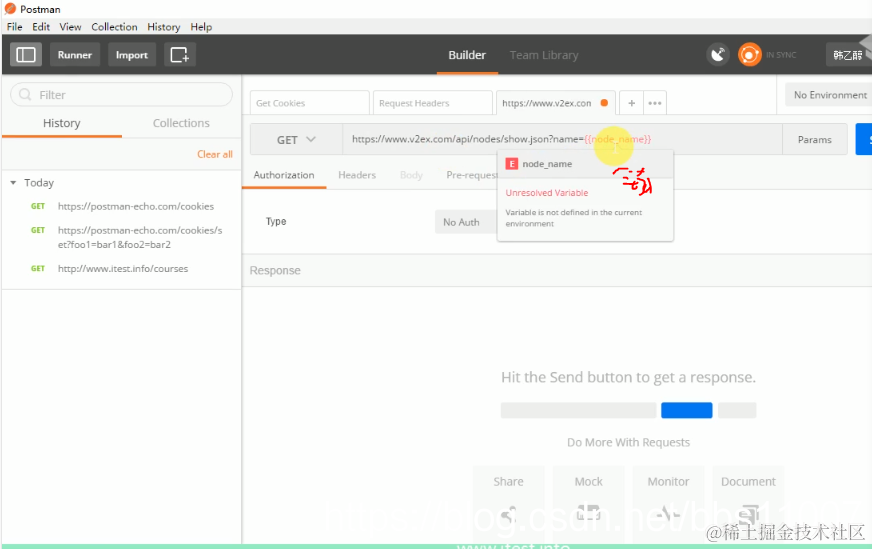Click the Params button
The height and width of the screenshot is (549, 872).
(814, 140)
